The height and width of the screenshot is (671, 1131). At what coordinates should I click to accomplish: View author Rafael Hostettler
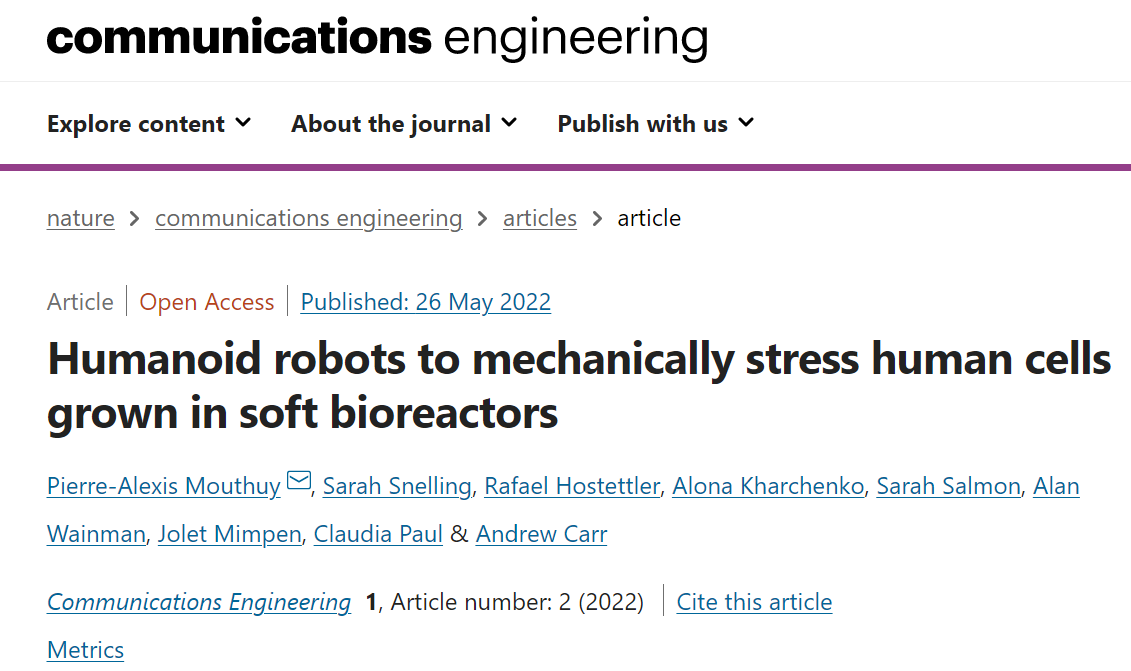(572, 486)
